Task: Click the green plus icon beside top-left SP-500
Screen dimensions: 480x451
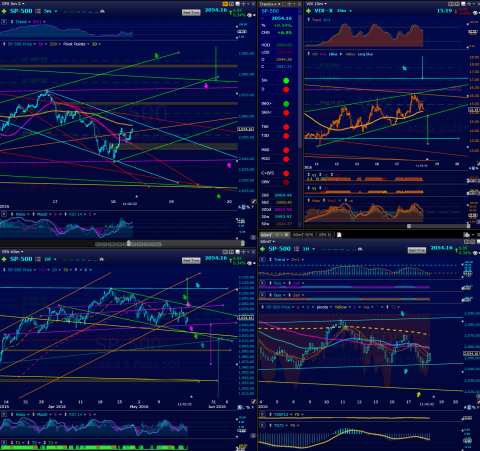Action: tap(4, 11)
